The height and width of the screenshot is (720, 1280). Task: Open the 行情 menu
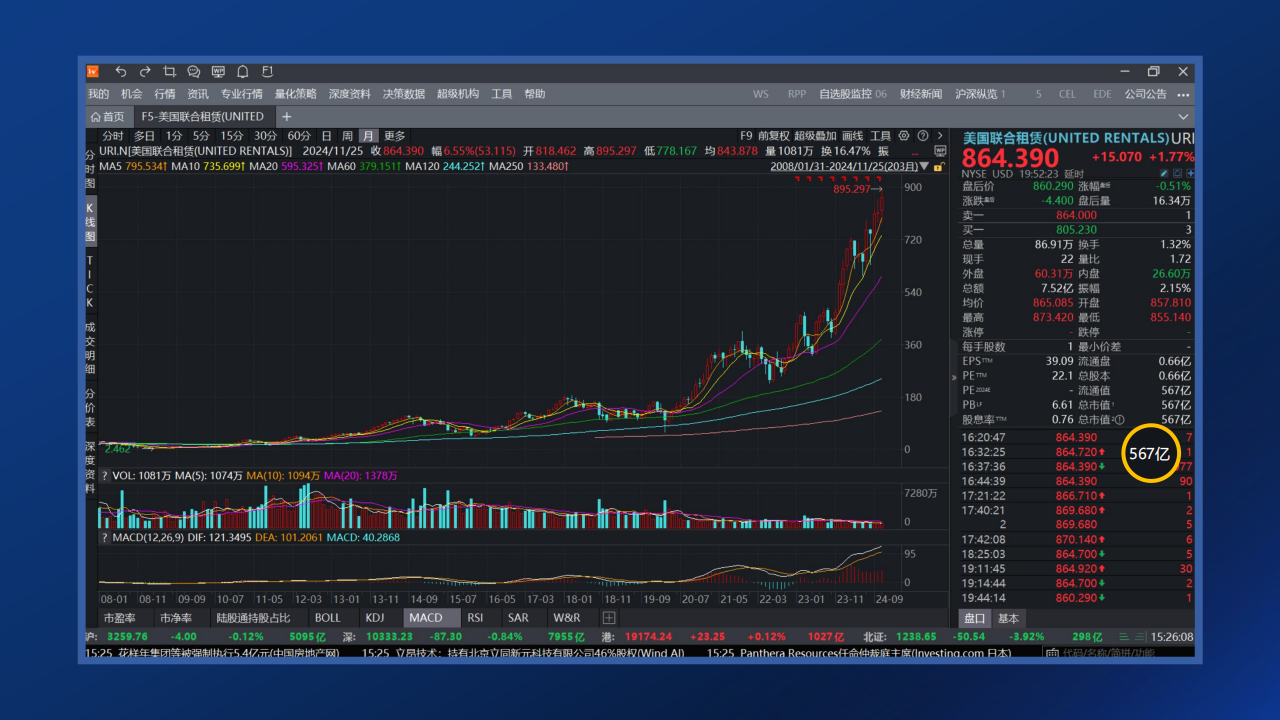[164, 94]
